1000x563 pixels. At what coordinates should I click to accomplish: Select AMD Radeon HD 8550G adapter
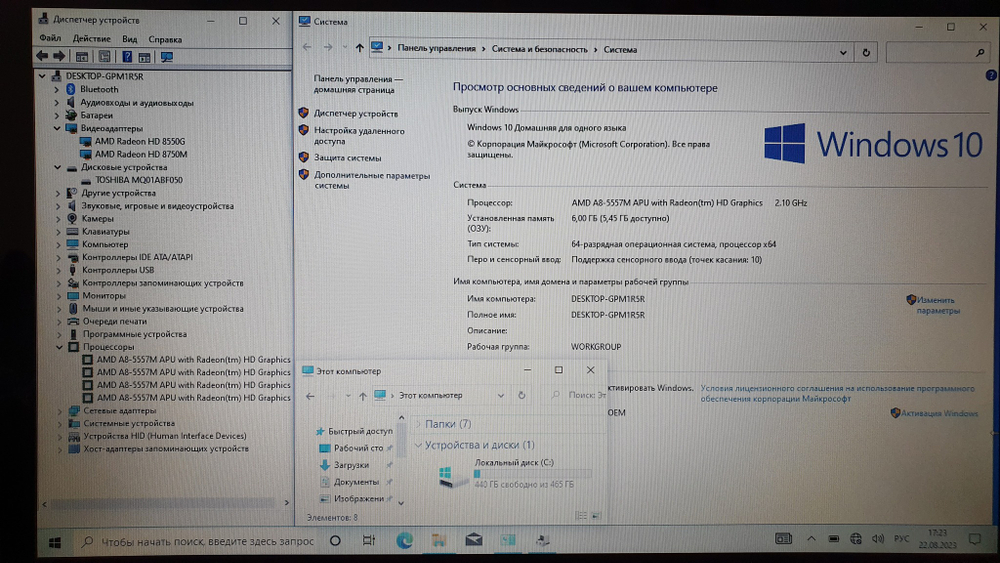[x=140, y=141]
